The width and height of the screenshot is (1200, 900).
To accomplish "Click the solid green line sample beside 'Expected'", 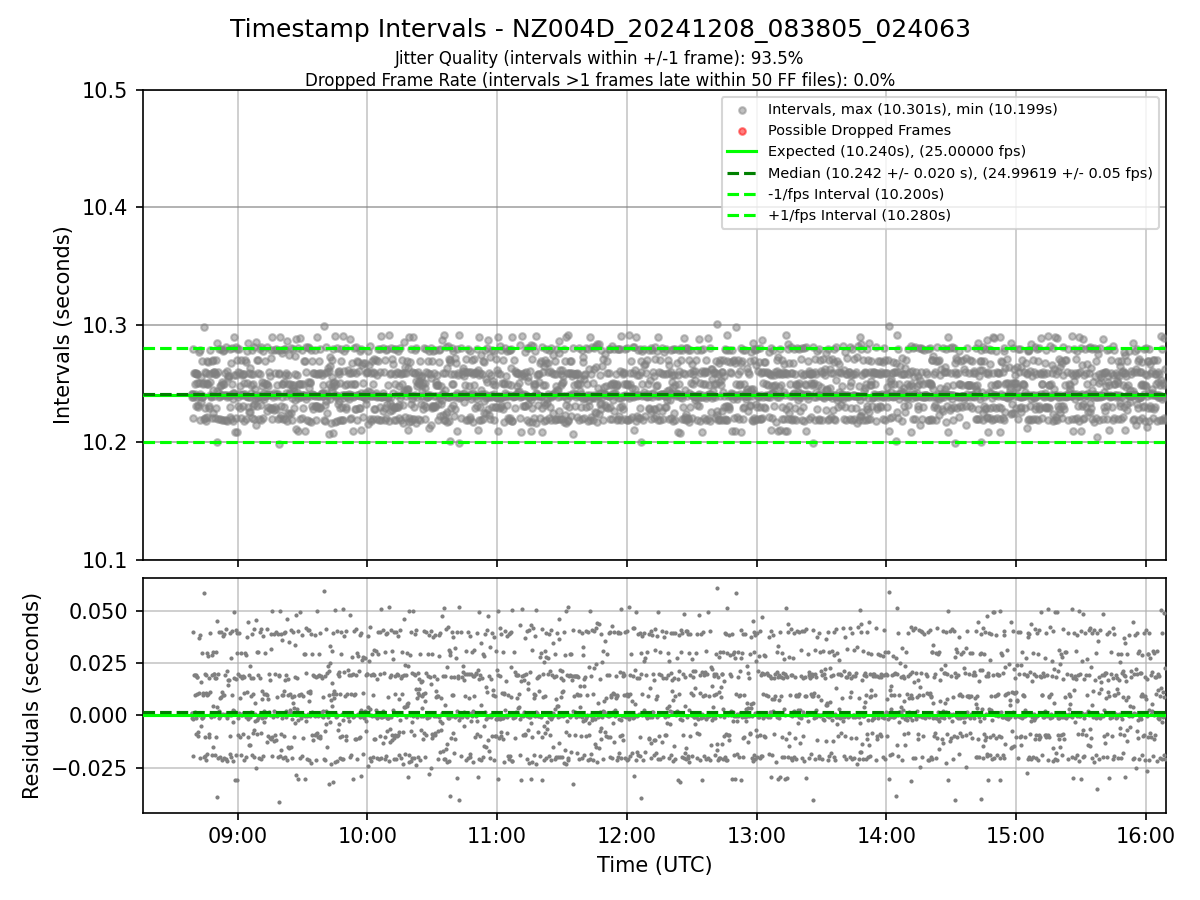I will click(741, 152).
